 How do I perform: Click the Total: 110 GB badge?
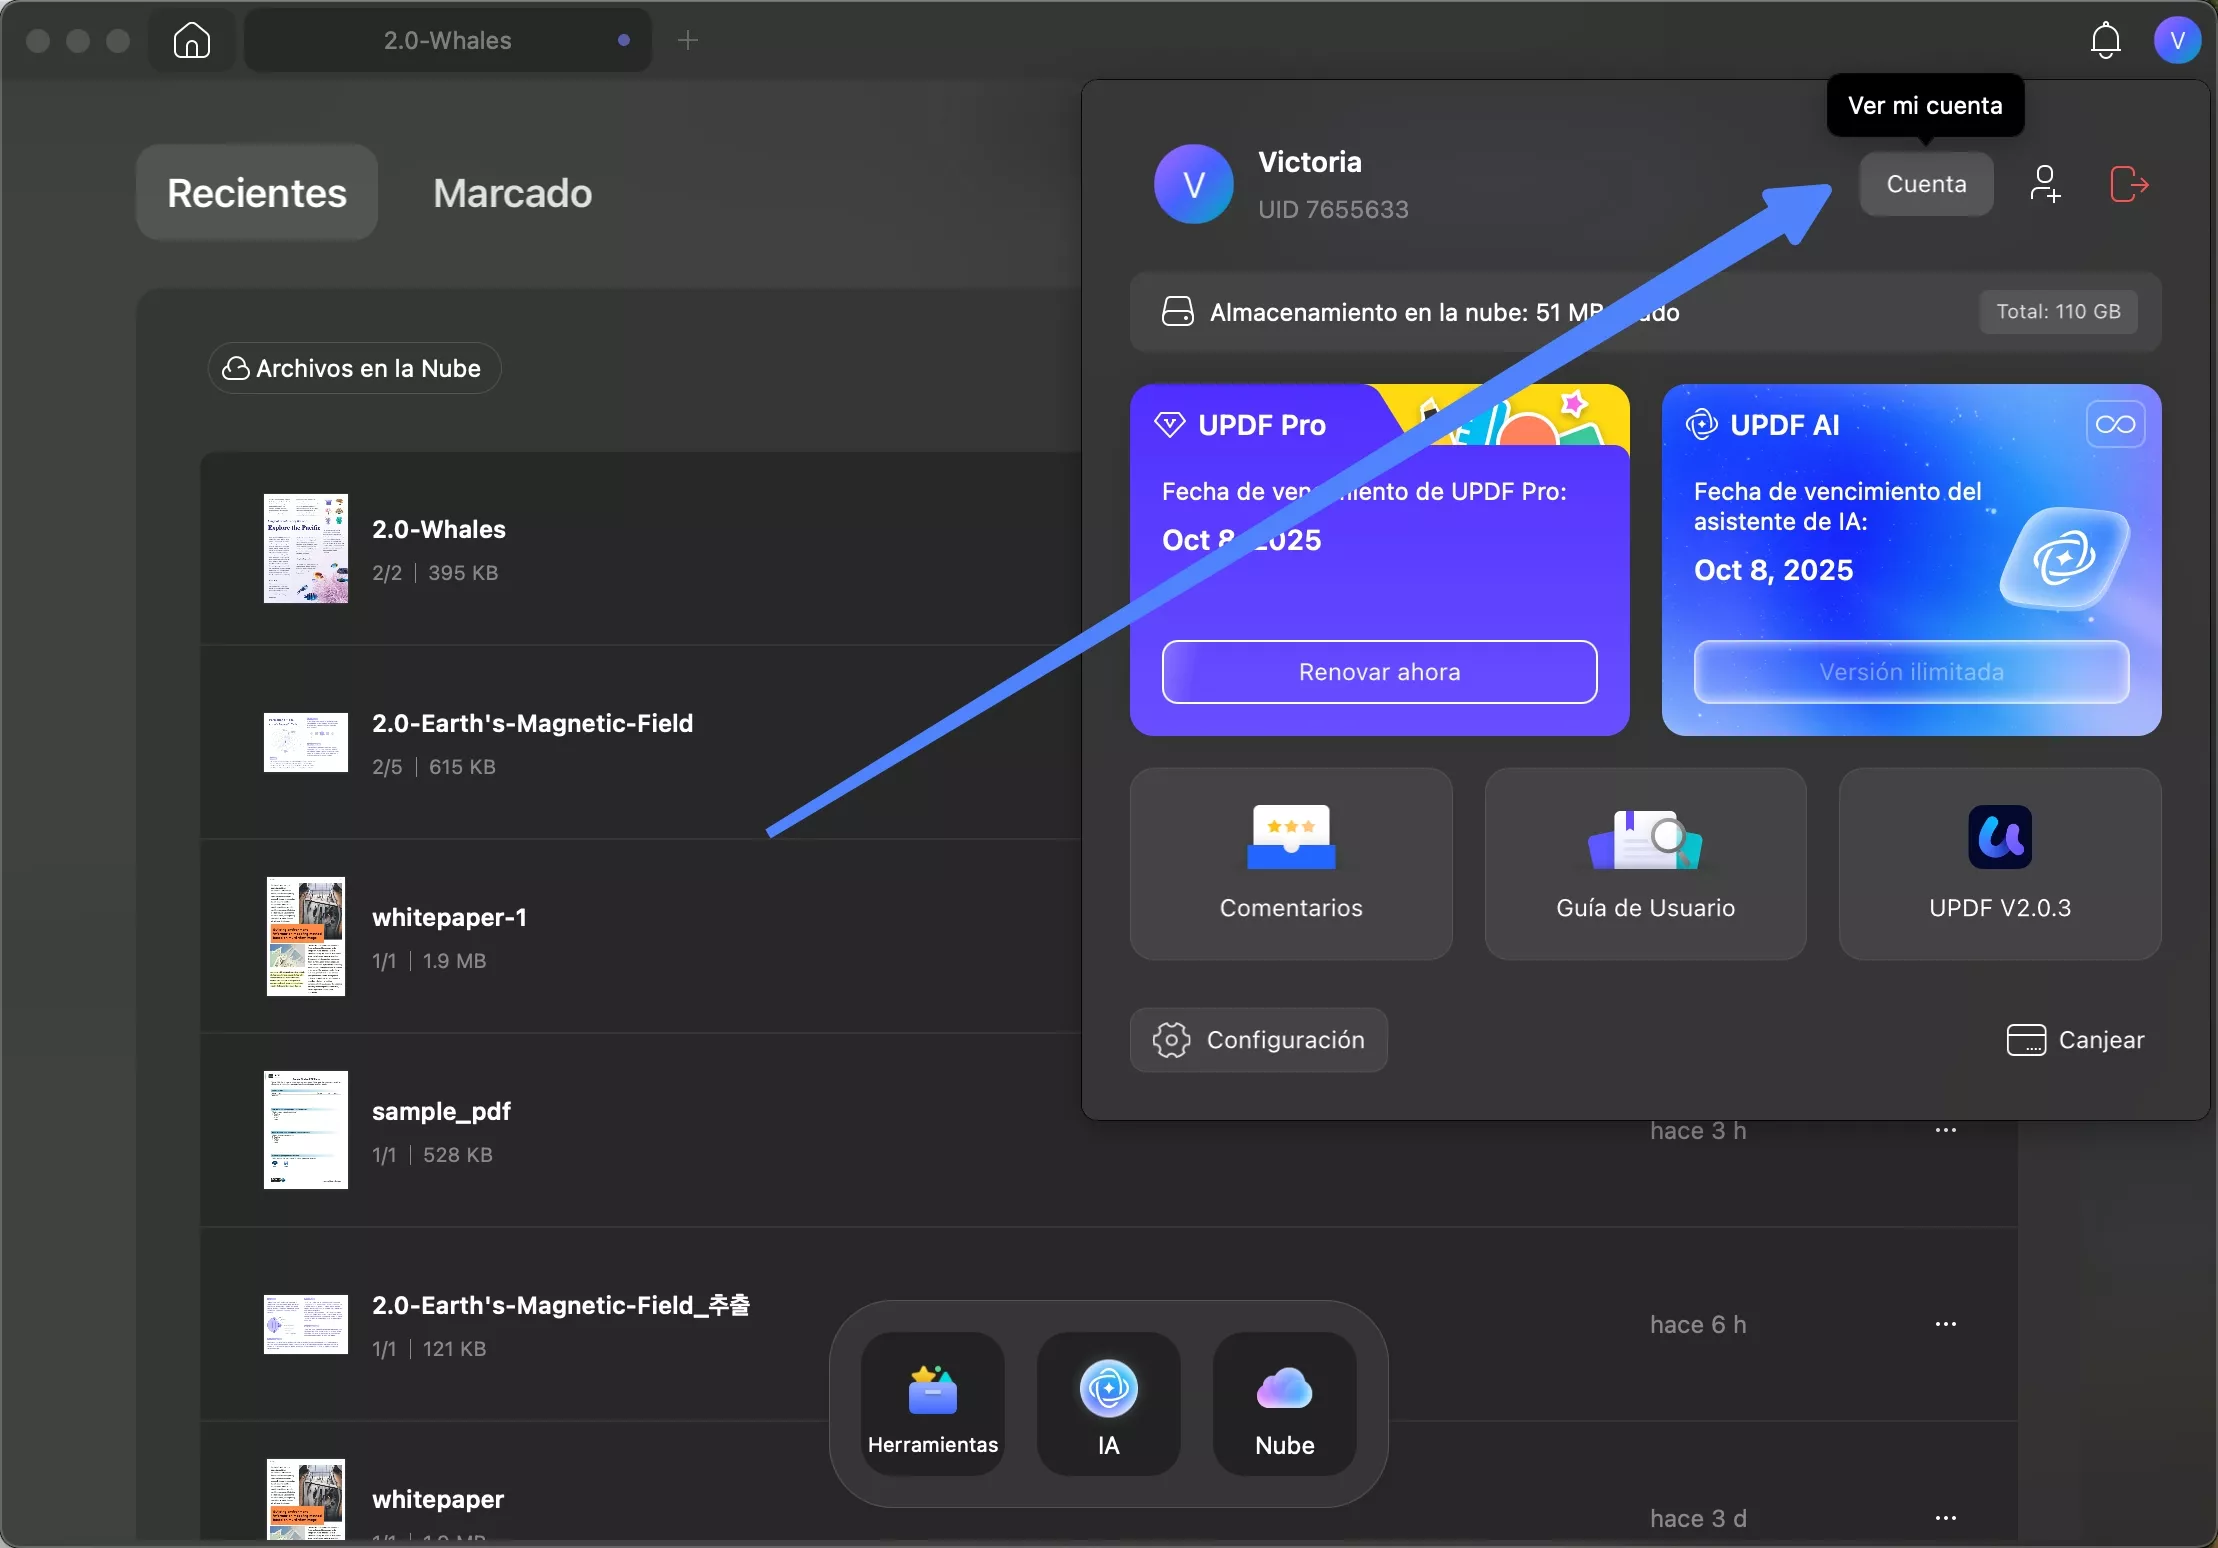[2059, 311]
